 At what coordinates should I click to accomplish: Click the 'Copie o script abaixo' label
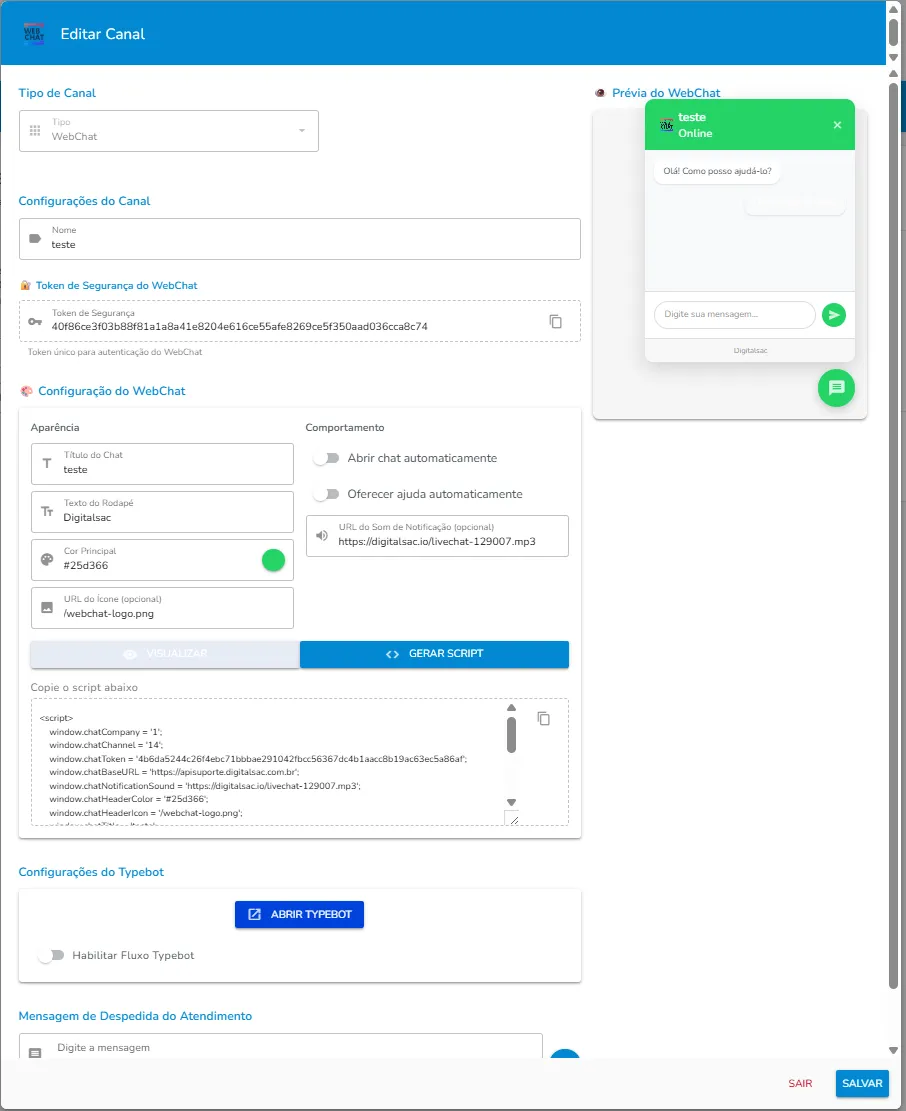pos(84,687)
